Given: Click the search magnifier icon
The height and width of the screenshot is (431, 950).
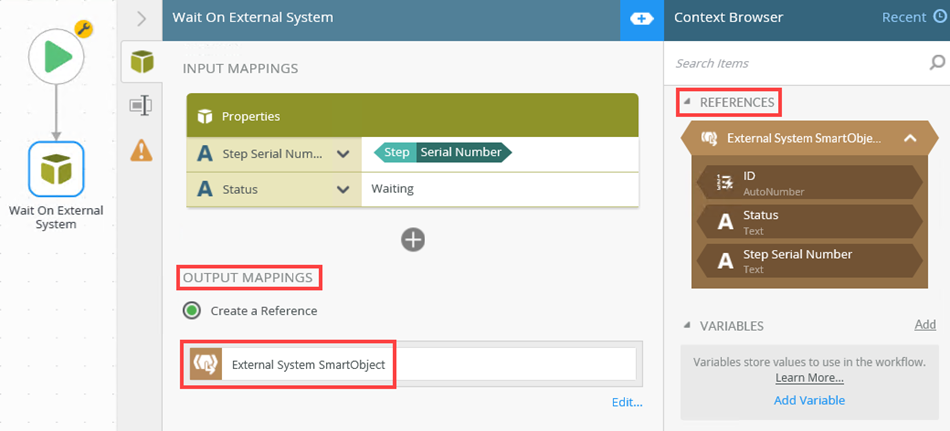Looking at the screenshot, I should (937, 63).
